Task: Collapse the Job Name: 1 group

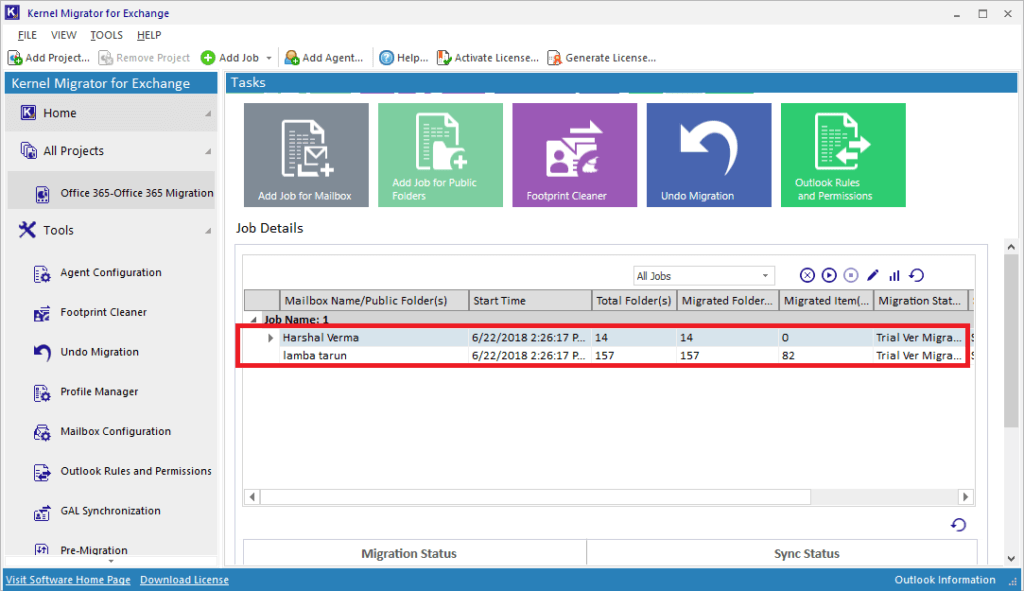Action: [x=256, y=319]
